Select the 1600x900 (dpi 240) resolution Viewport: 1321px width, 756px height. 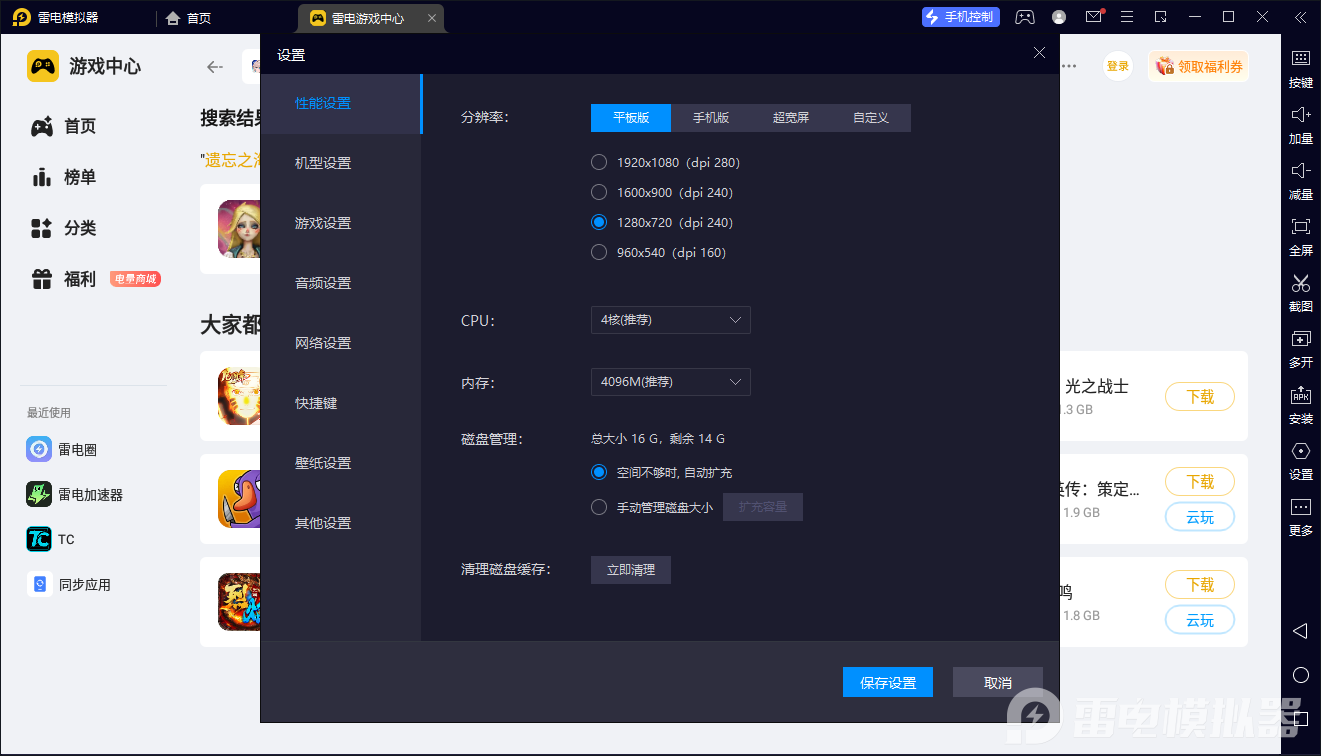[599, 192]
